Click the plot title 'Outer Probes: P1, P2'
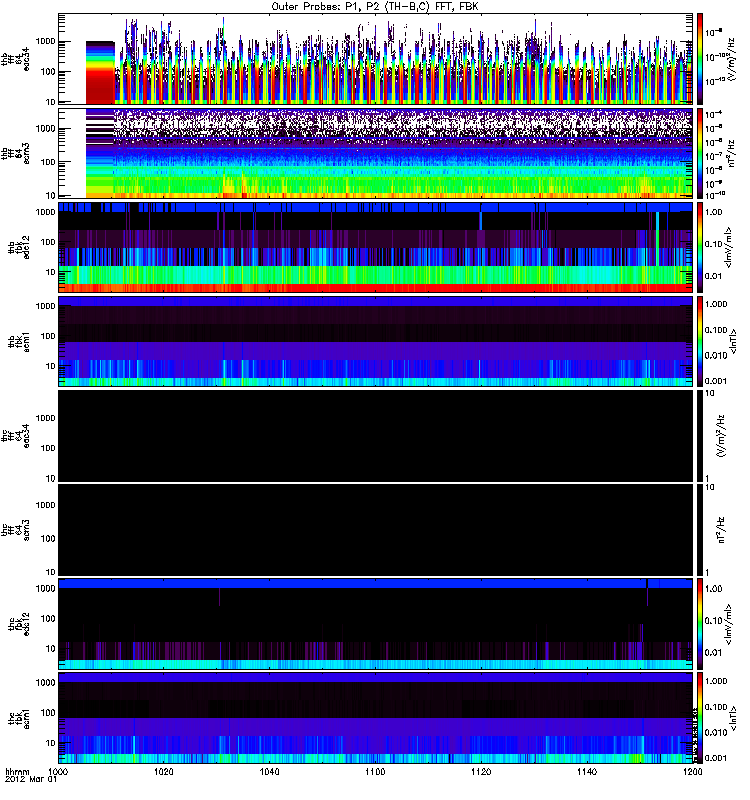Image resolution: width=750 pixels, height=800 pixels. 375,6
